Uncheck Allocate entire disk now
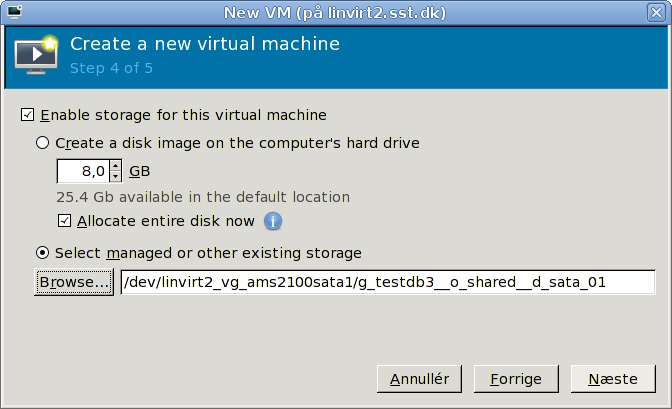Image resolution: width=672 pixels, height=409 pixels. pyautogui.click(x=64, y=221)
